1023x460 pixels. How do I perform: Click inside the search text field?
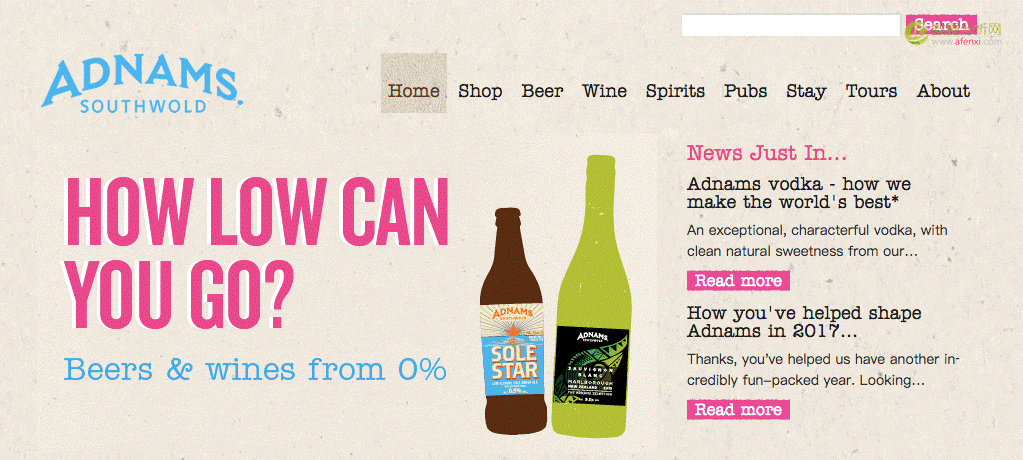click(791, 25)
